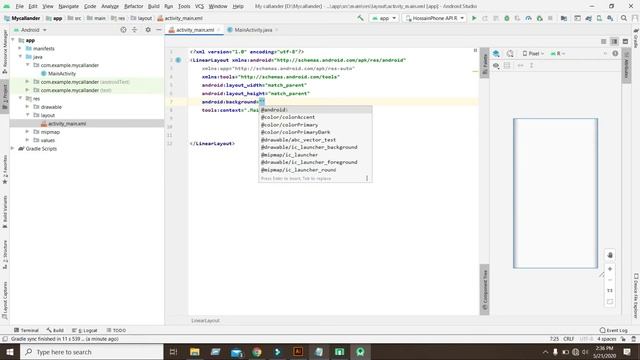Expand the drawable folder
Image resolution: width=640 pixels, height=360 pixels.
point(27,107)
